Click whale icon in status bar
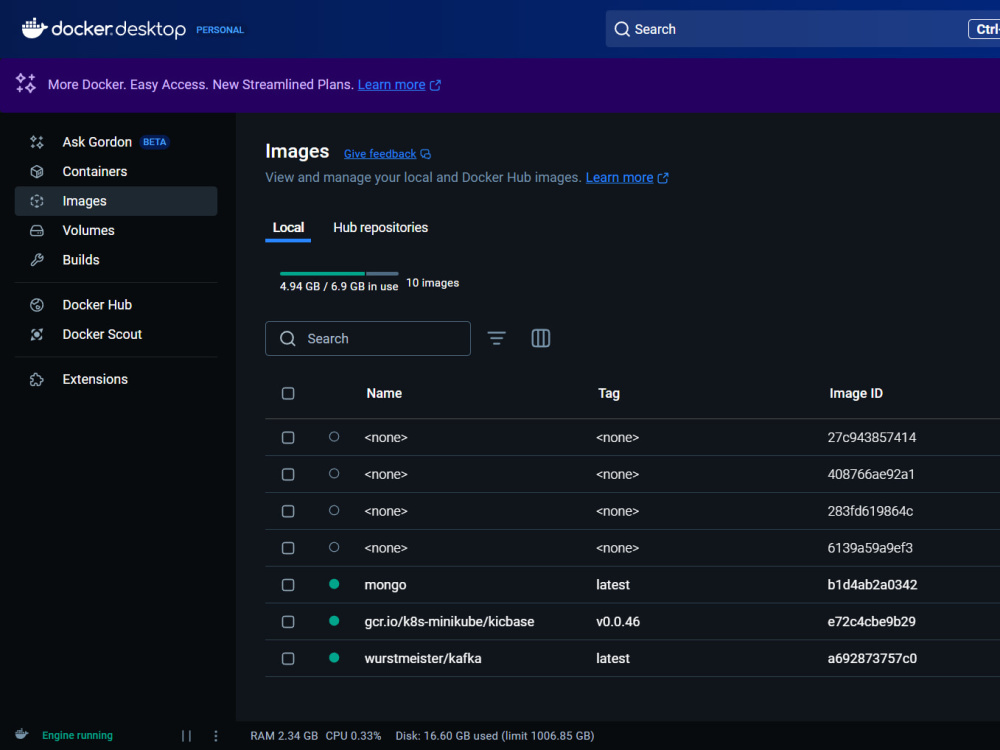 [22, 734]
